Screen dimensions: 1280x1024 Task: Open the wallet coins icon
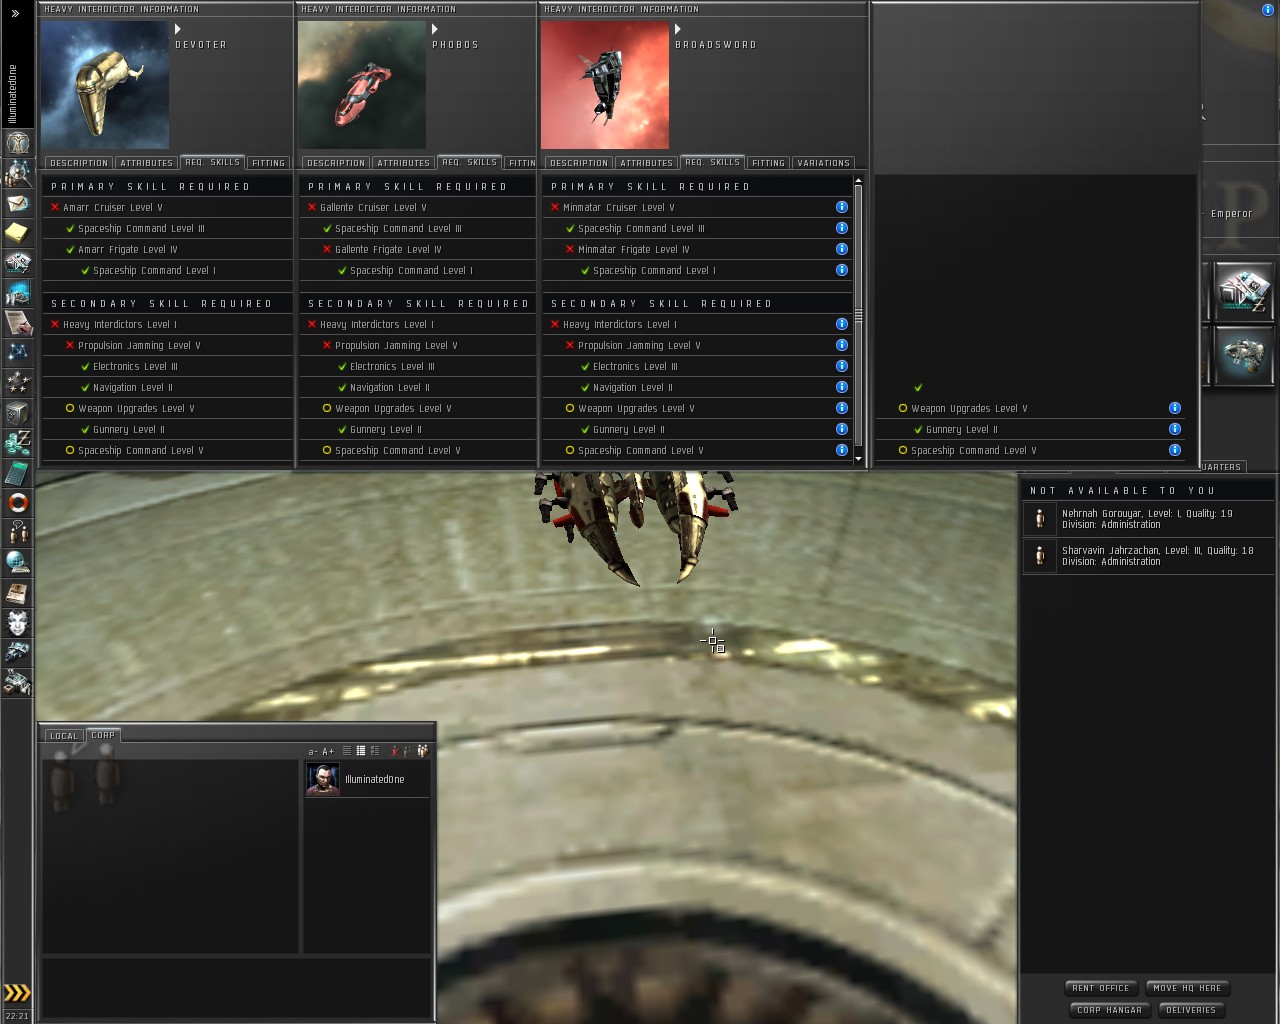pyautogui.click(x=17, y=443)
